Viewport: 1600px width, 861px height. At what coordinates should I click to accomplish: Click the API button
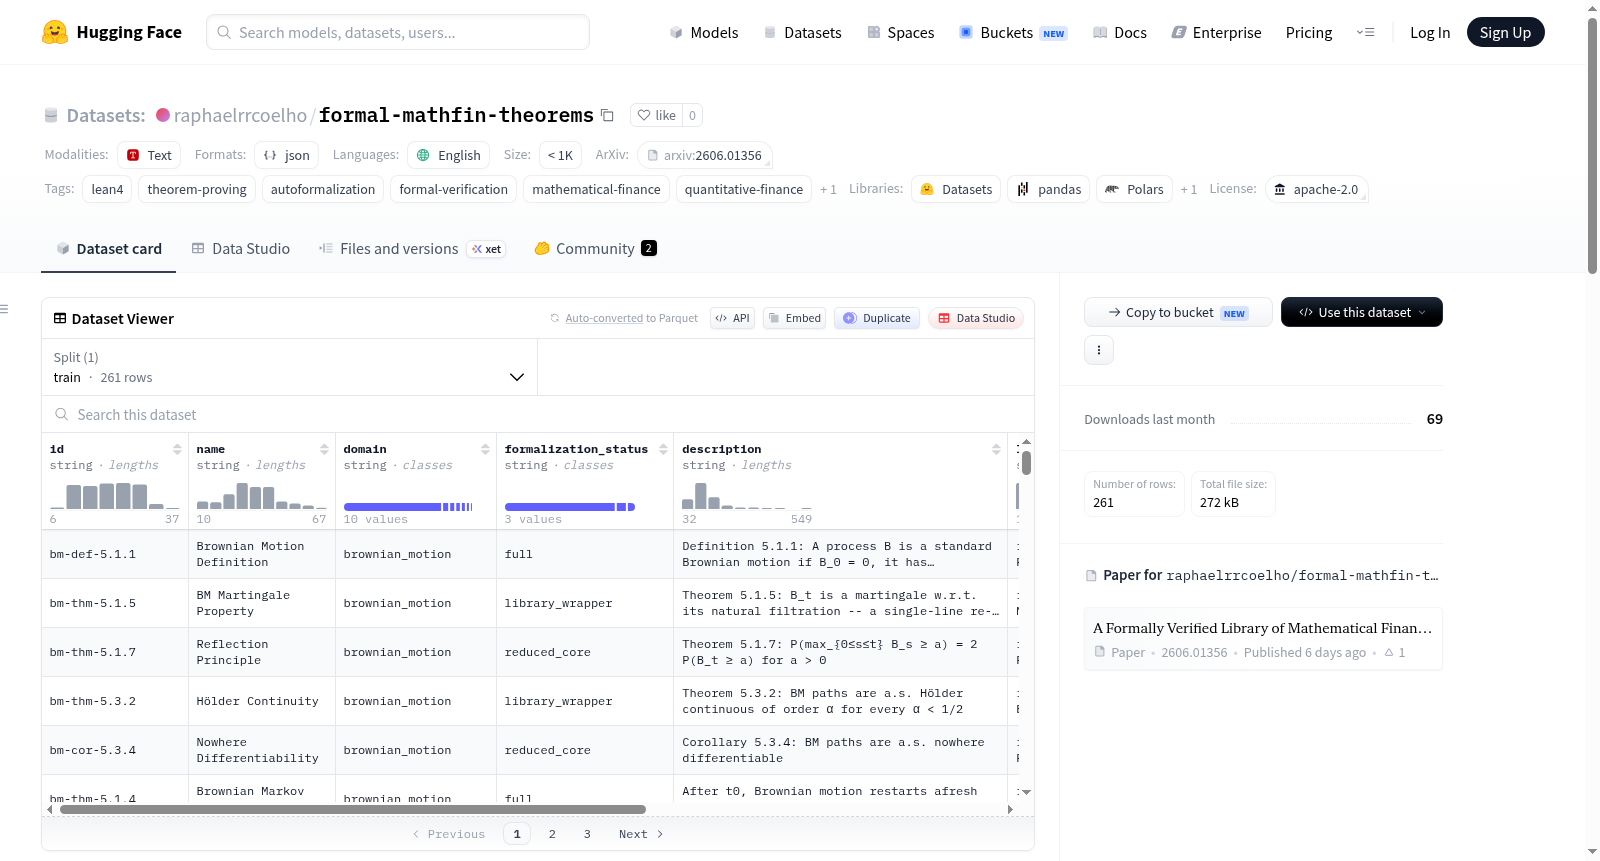pos(732,318)
